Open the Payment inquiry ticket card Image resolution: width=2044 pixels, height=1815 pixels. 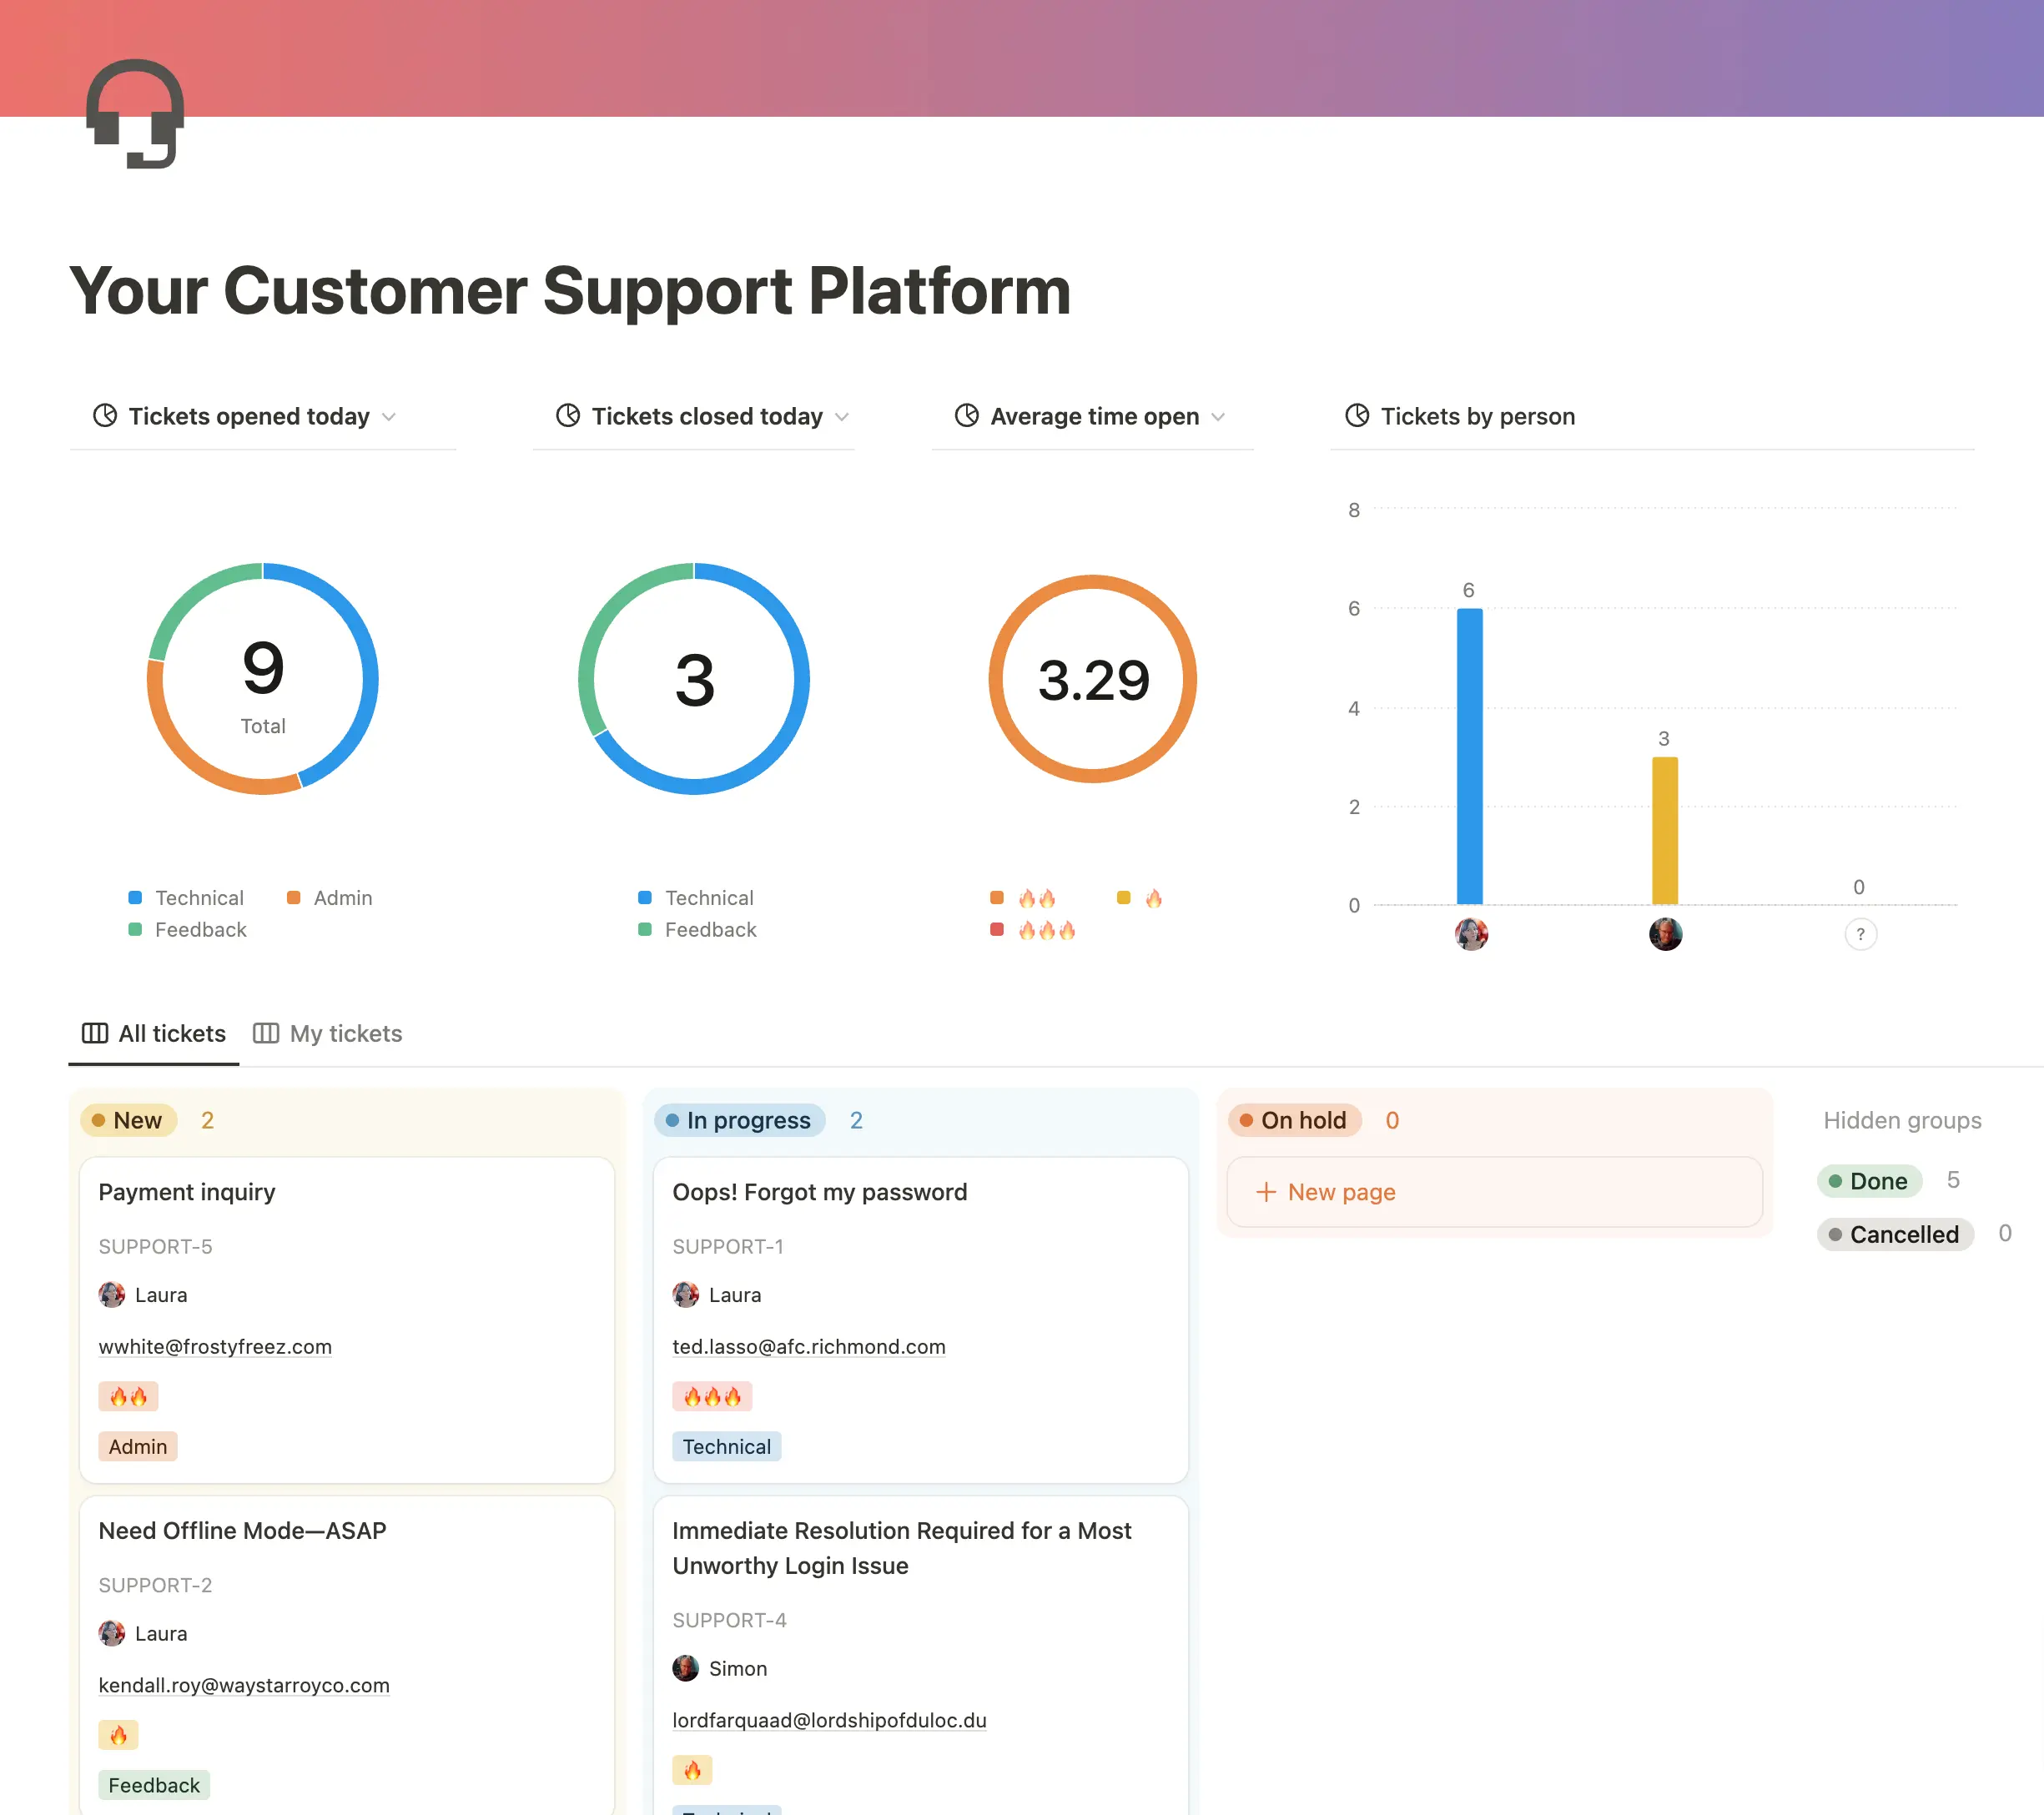187,1191
